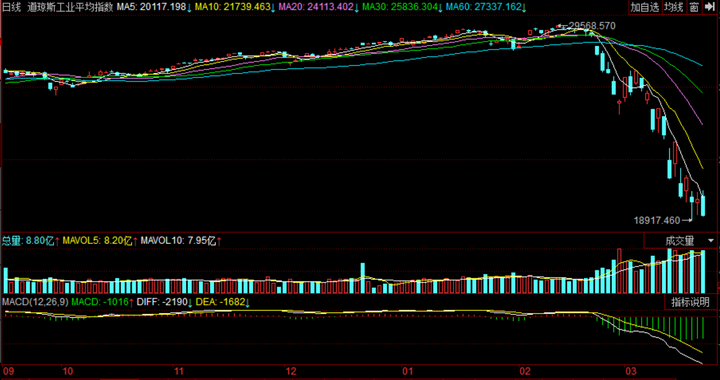720x380 pixels.
Task: Click the DIFF: -2190 value
Action: point(162,302)
